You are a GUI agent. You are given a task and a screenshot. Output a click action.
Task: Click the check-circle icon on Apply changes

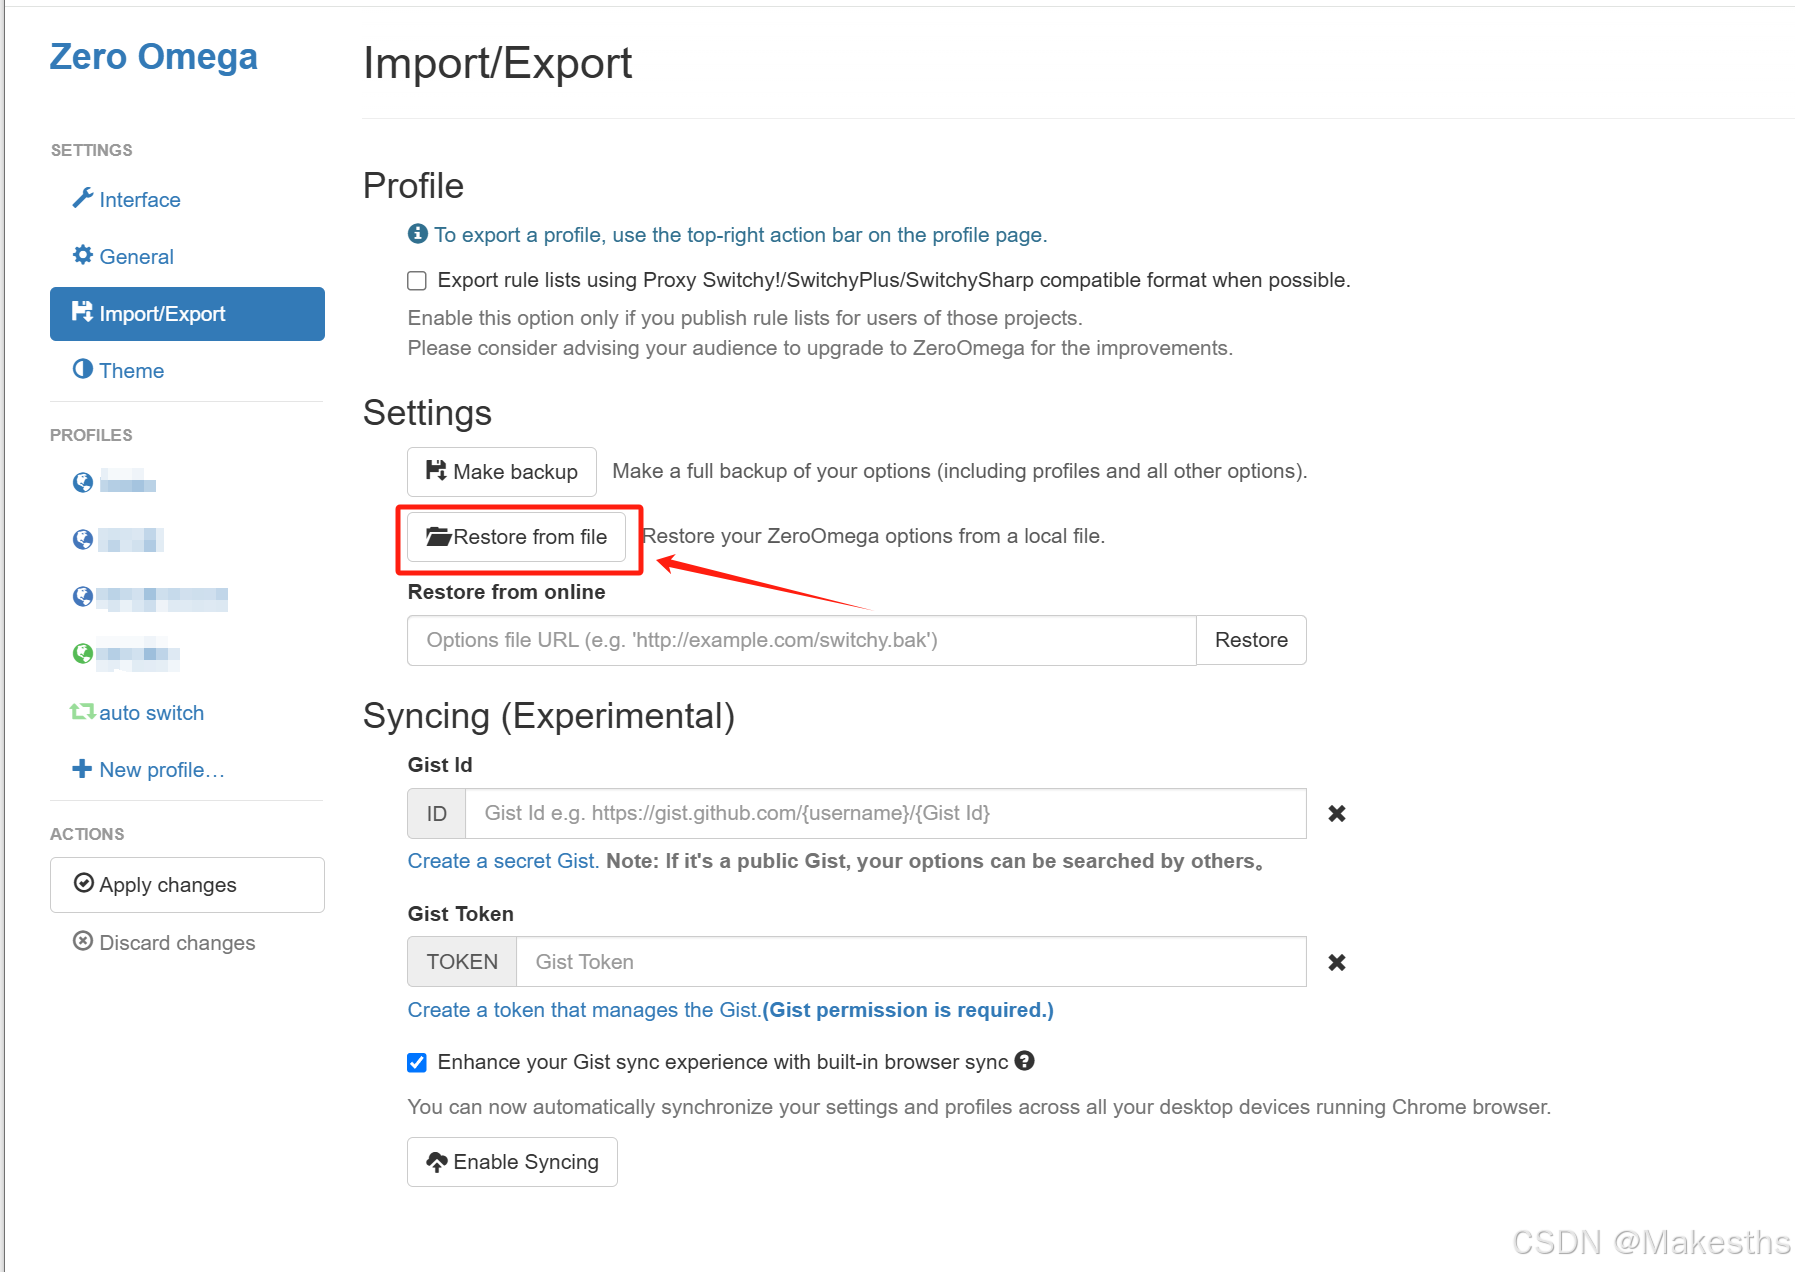tap(84, 883)
